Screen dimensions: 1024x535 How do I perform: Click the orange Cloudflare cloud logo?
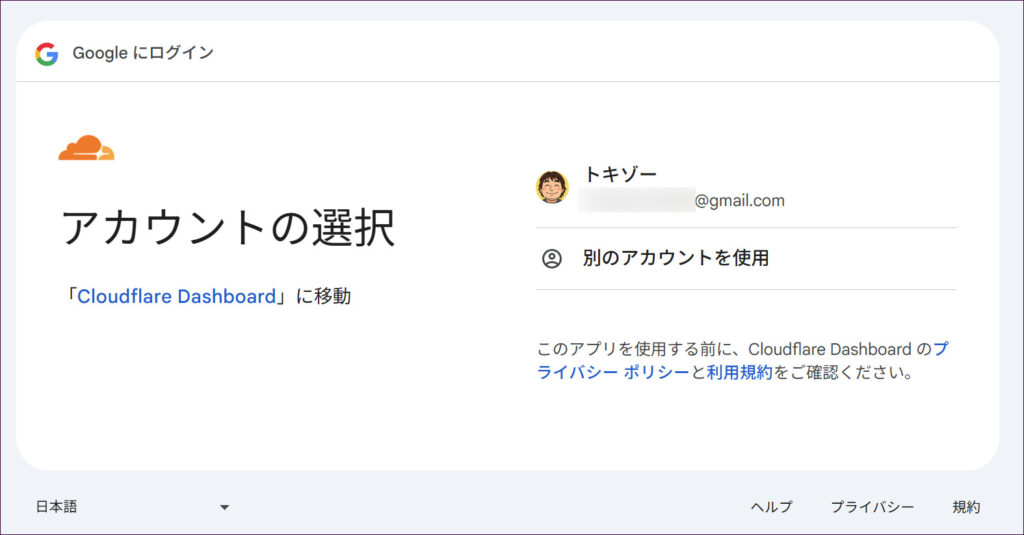point(86,148)
